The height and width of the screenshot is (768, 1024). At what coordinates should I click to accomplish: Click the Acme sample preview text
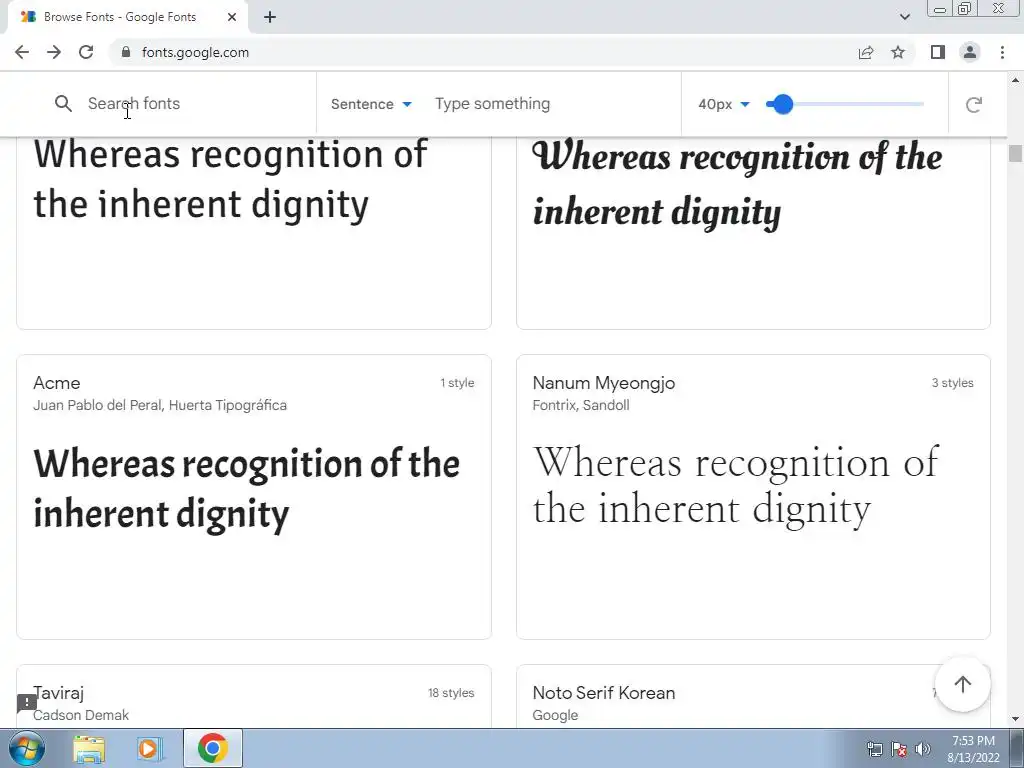[247, 489]
